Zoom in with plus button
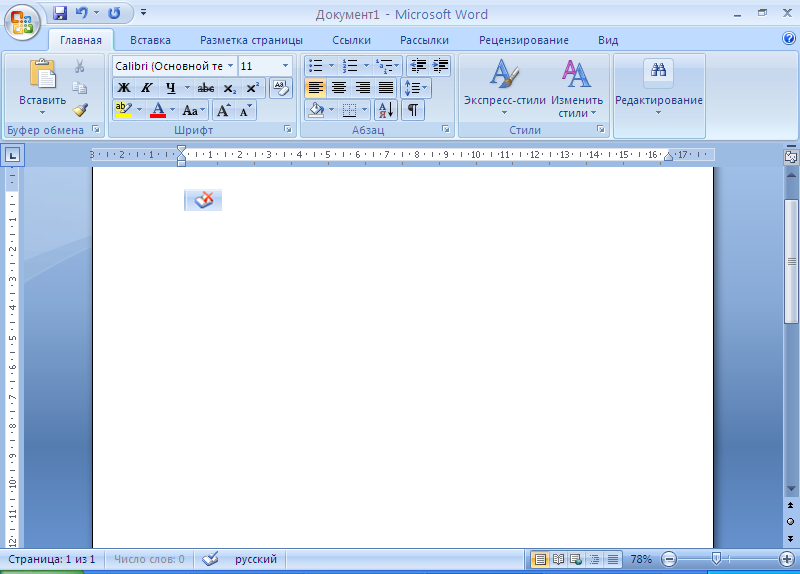Viewport: 800px width, 574px height. coord(787,559)
